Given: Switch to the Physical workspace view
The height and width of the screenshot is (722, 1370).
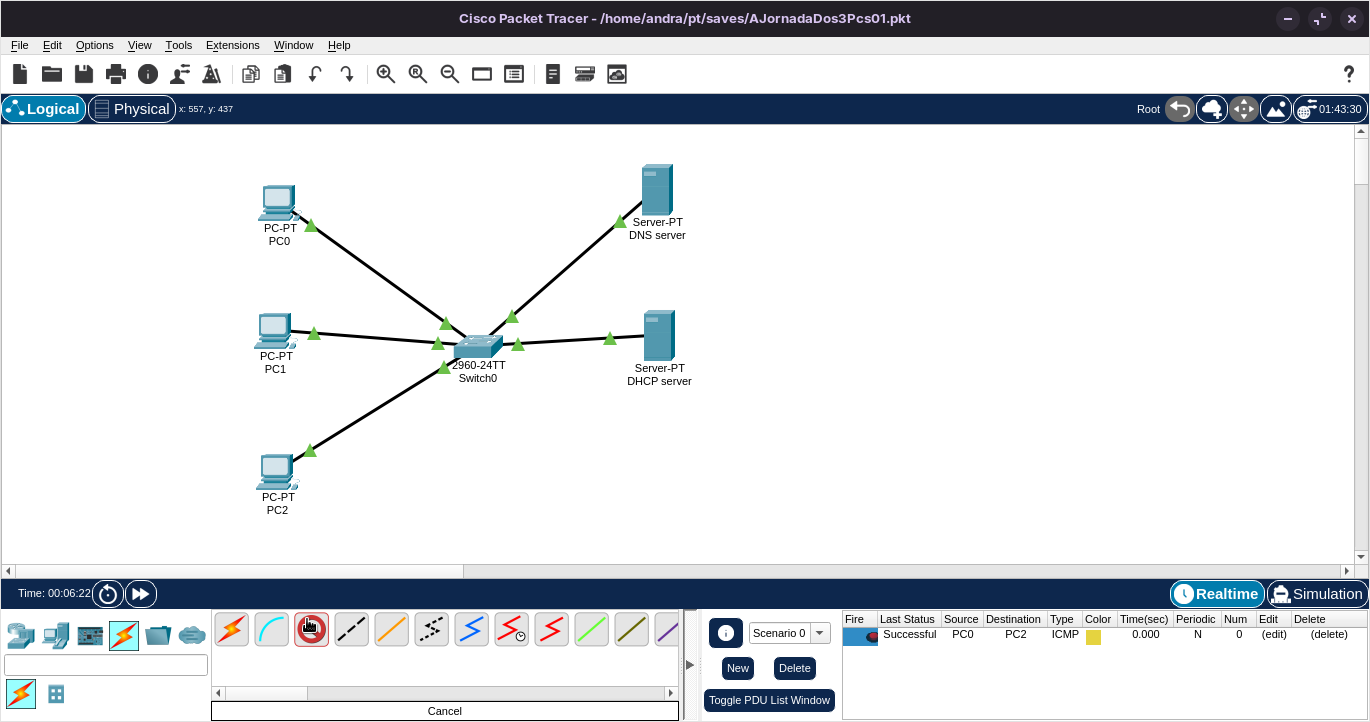Looking at the screenshot, I should [x=132, y=109].
